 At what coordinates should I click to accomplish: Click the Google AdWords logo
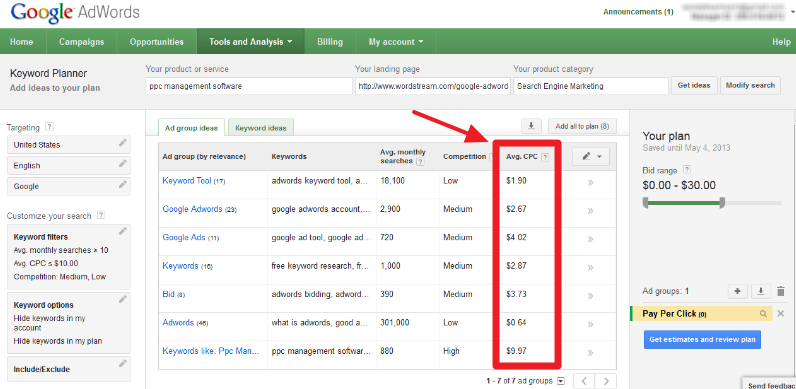click(75, 13)
